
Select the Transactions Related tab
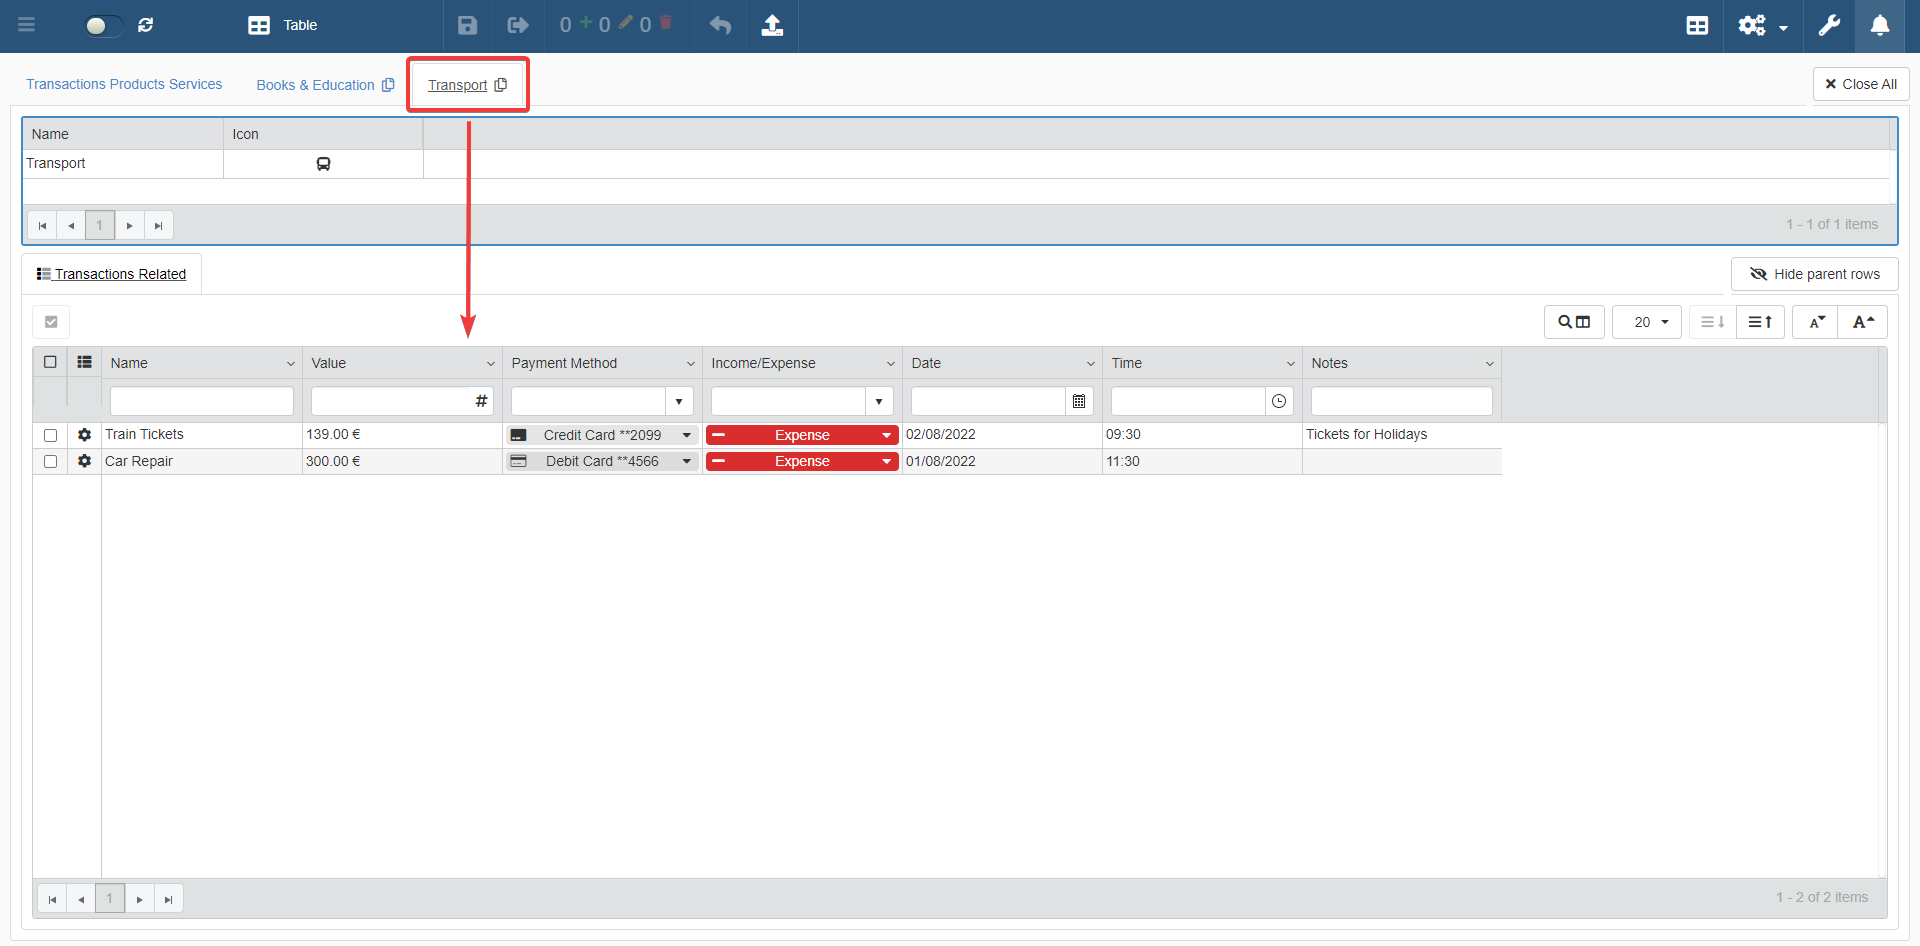[112, 274]
